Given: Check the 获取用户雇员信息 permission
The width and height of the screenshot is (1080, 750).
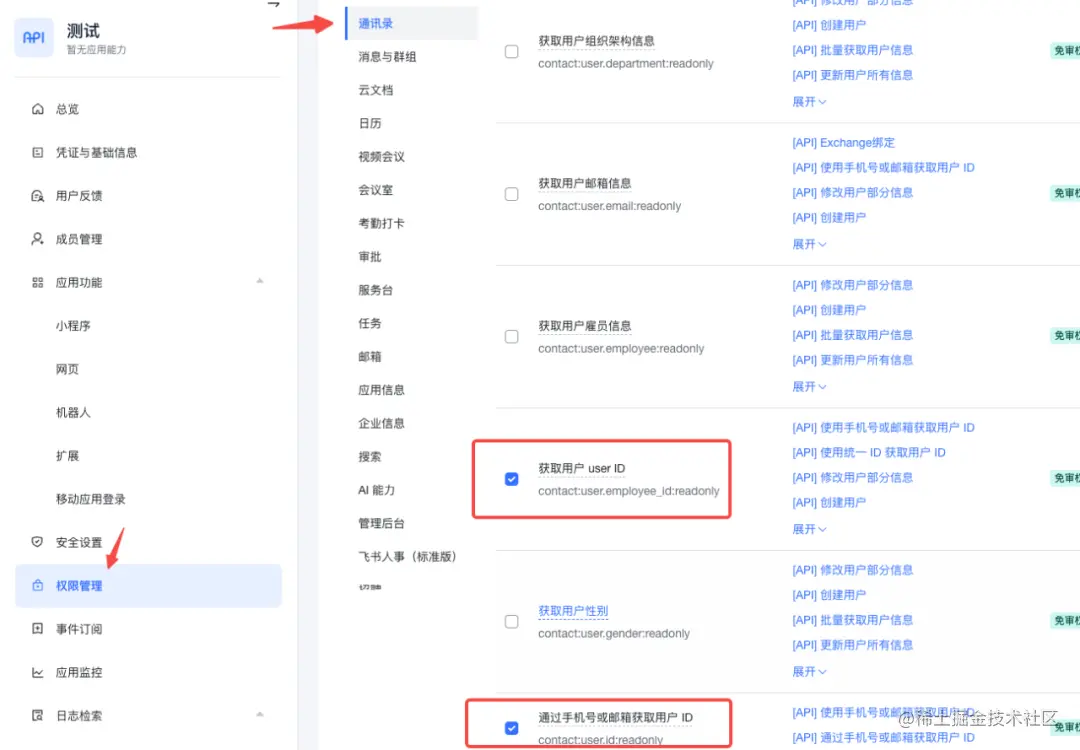Looking at the screenshot, I should [x=512, y=337].
